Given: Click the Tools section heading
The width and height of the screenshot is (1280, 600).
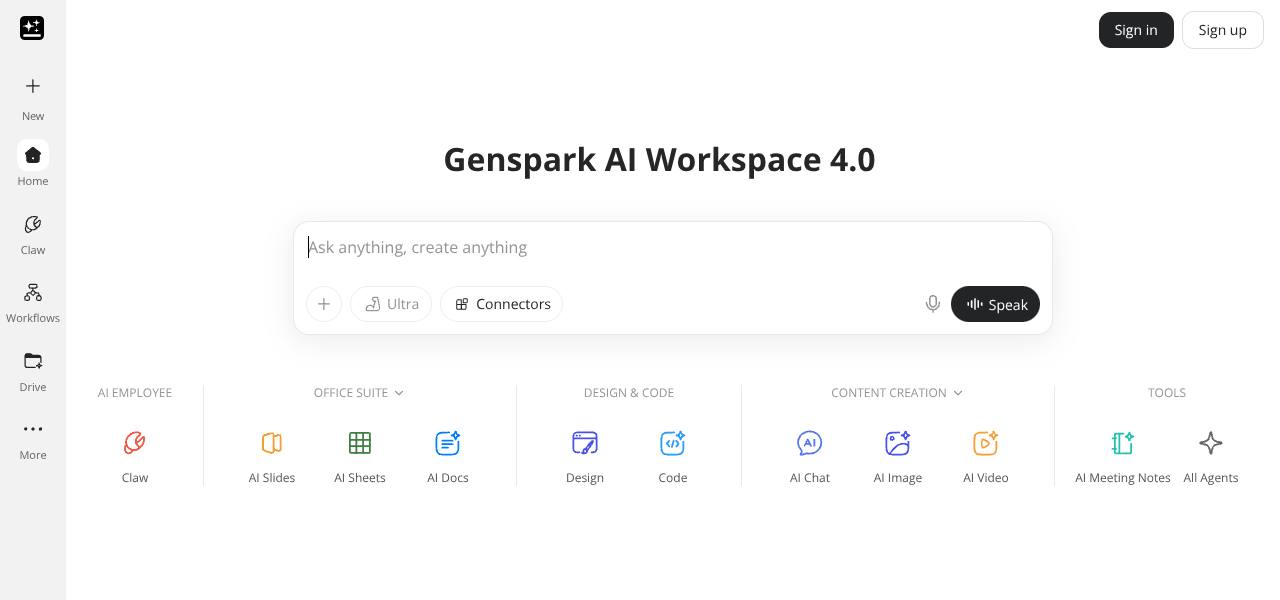Looking at the screenshot, I should tap(1167, 393).
